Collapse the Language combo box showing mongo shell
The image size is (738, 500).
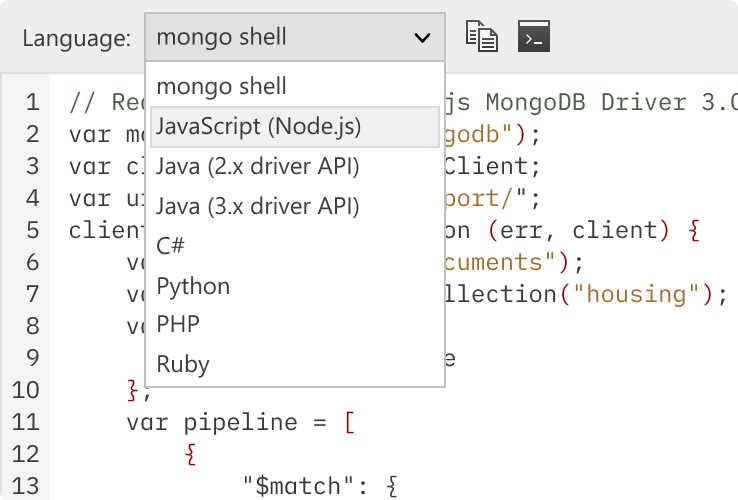point(295,37)
